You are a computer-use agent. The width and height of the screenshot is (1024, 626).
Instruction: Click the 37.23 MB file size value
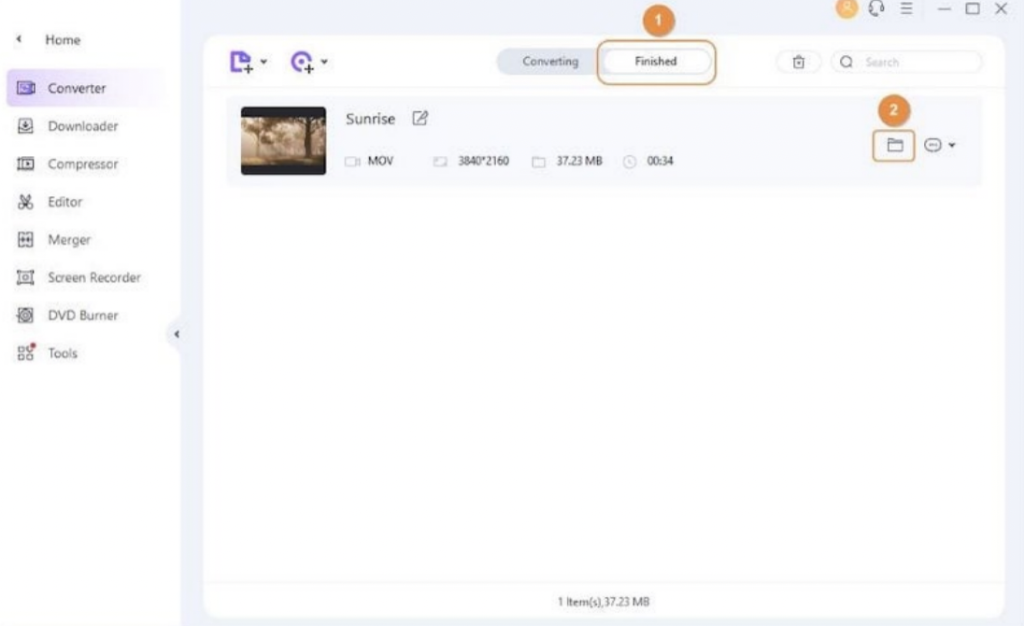click(579, 161)
